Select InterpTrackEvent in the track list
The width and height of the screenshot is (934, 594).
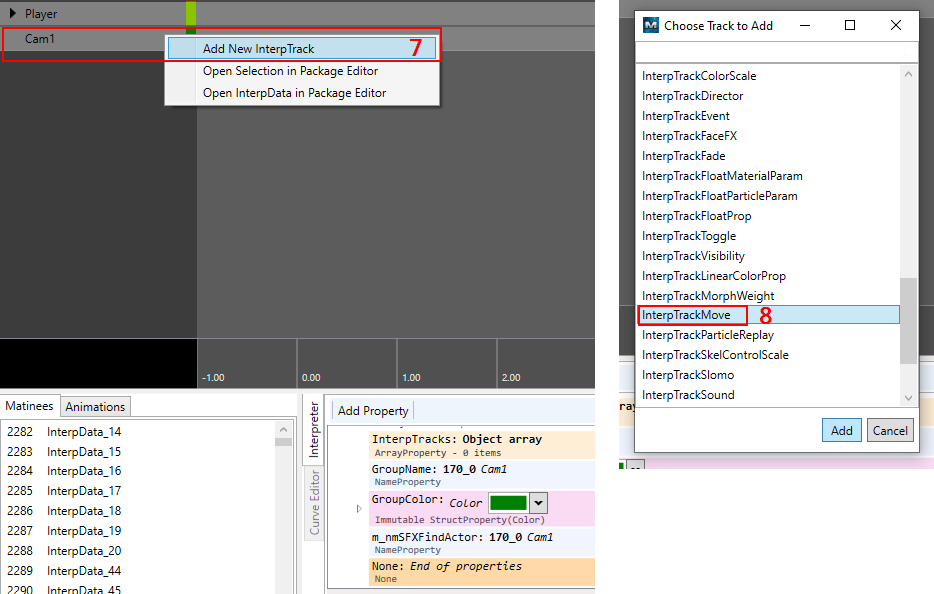pyautogui.click(x=686, y=116)
